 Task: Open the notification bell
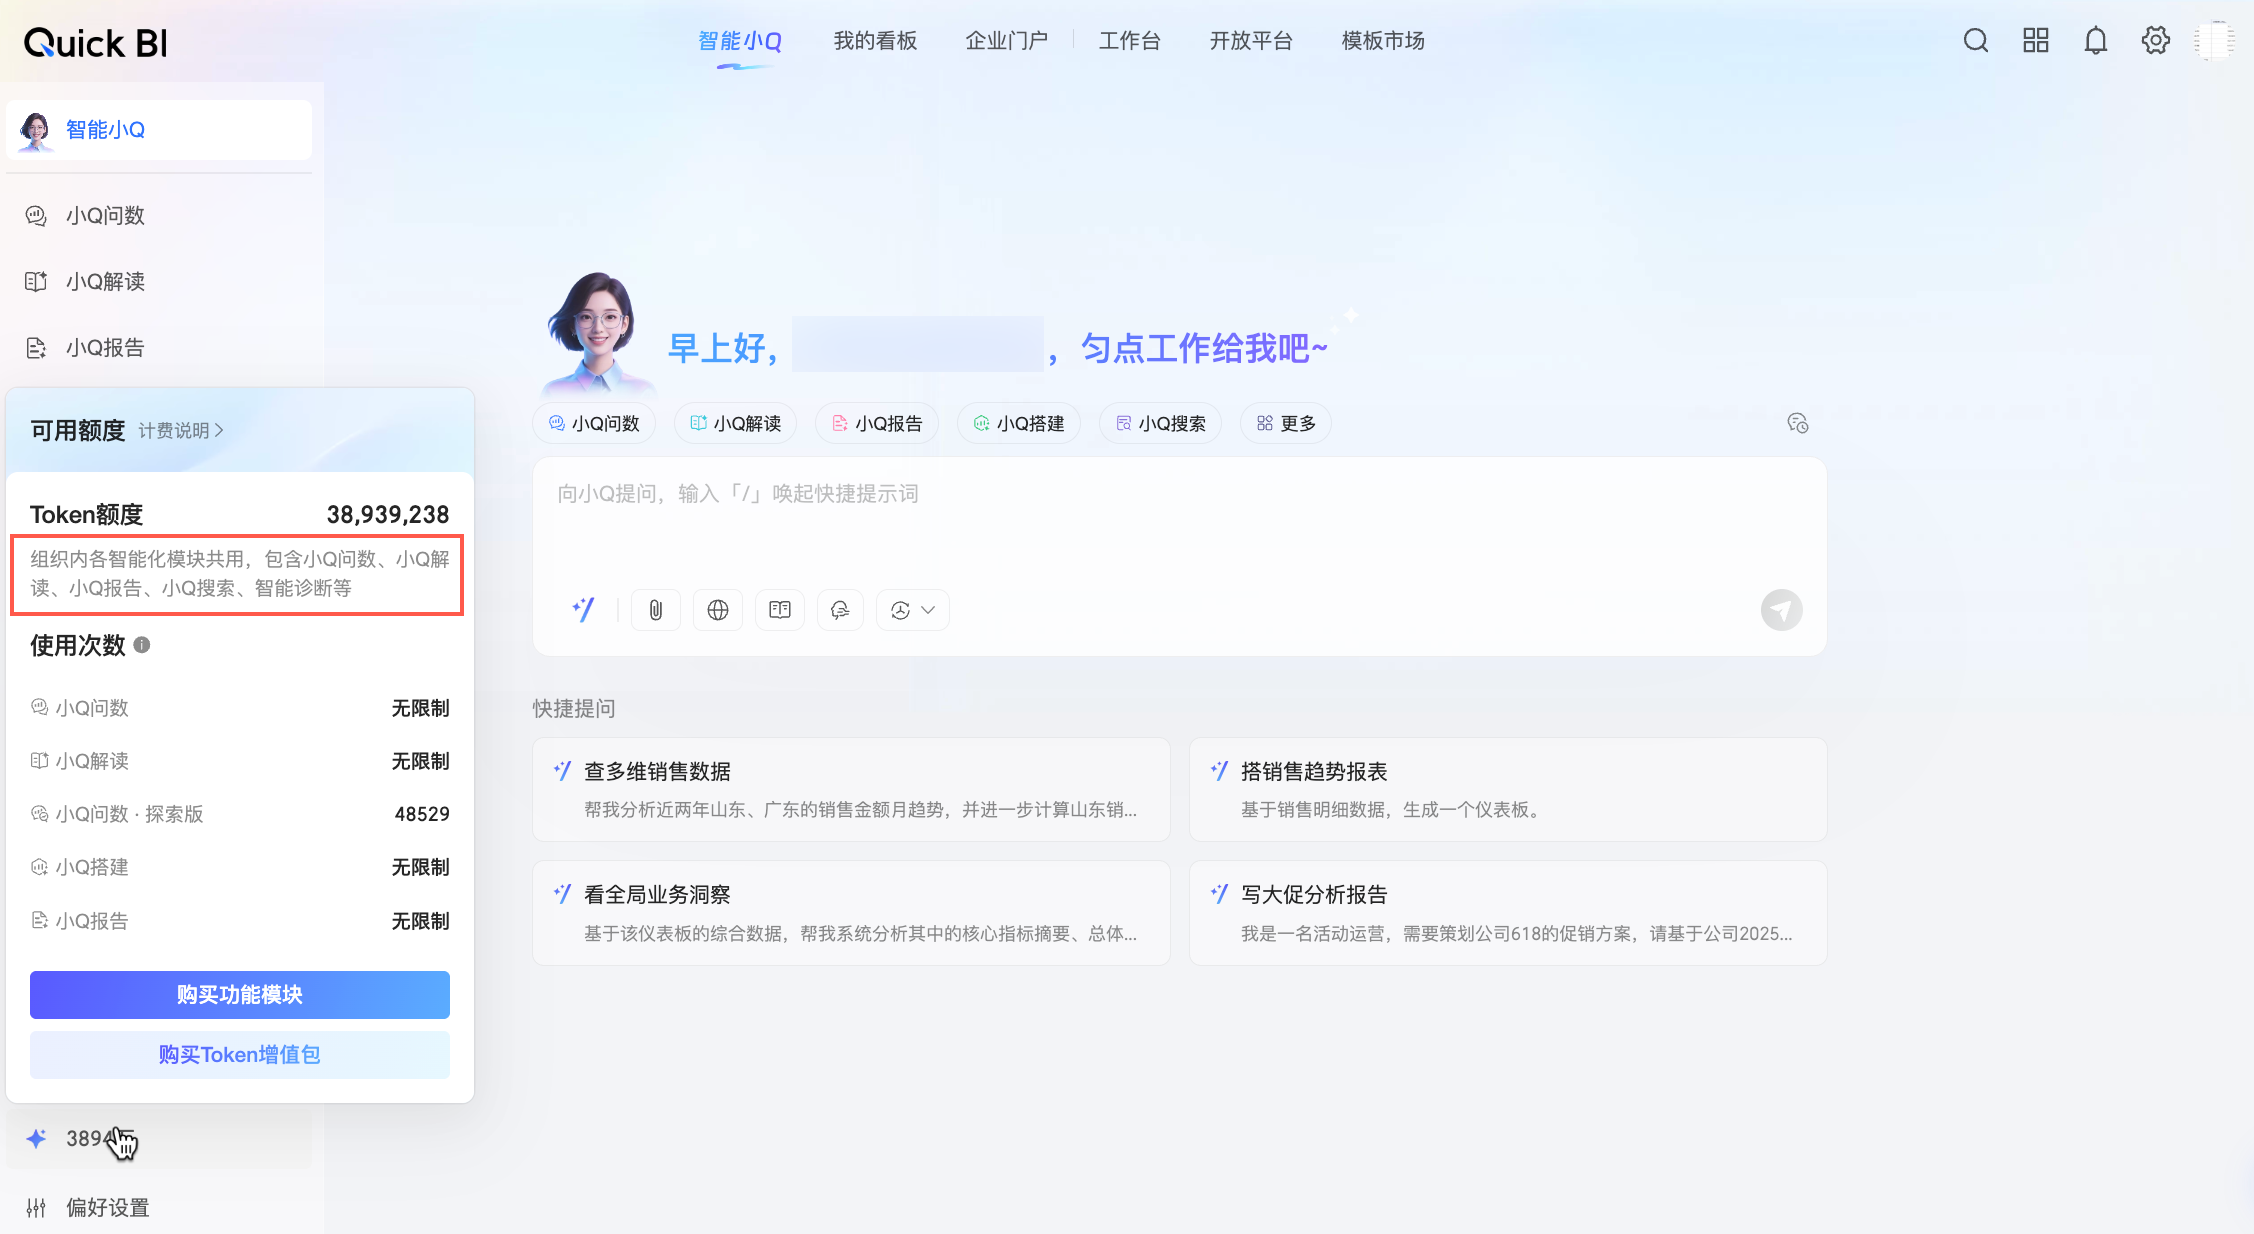click(x=2095, y=41)
